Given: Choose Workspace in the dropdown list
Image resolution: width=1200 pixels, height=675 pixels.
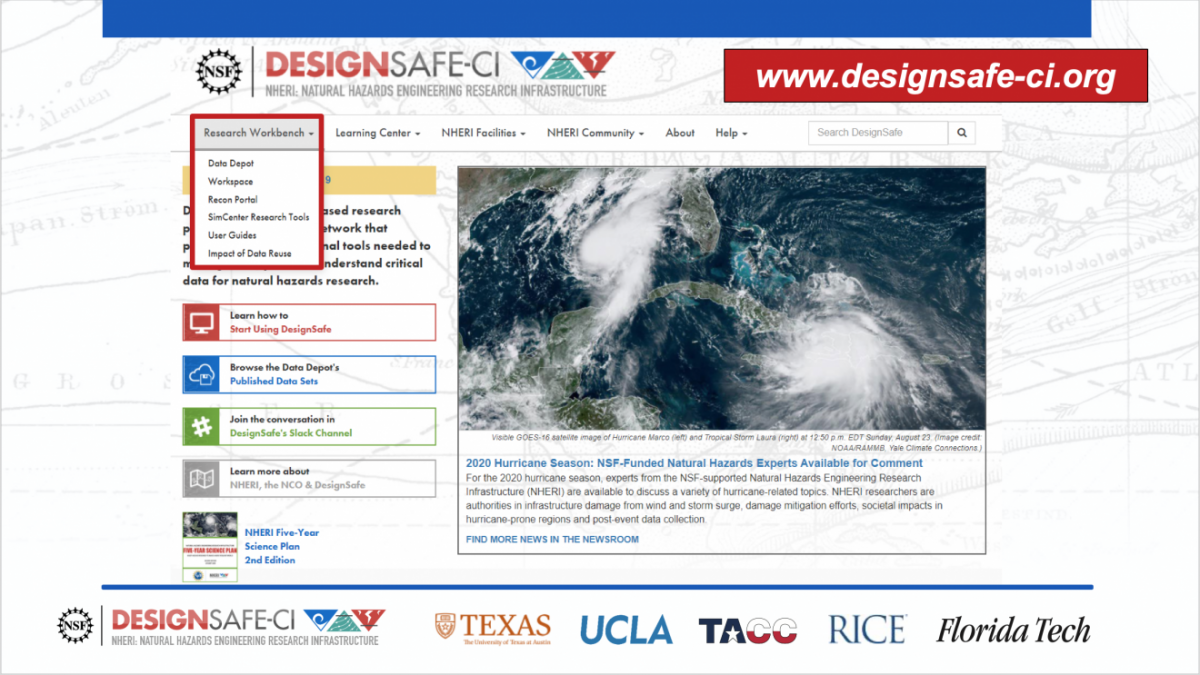Looking at the screenshot, I should click(x=230, y=181).
